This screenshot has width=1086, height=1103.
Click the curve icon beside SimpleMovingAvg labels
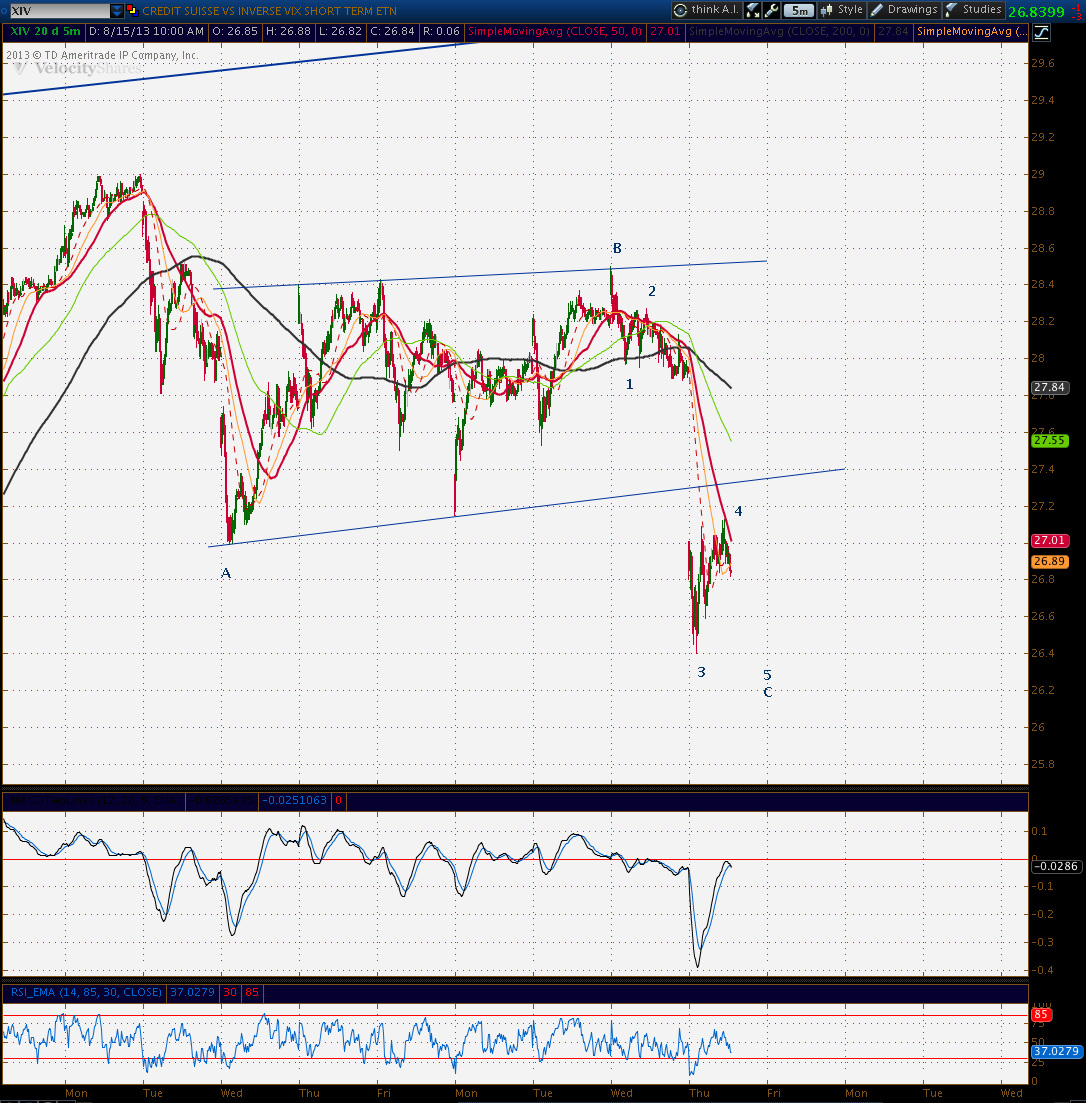(x=1041, y=32)
